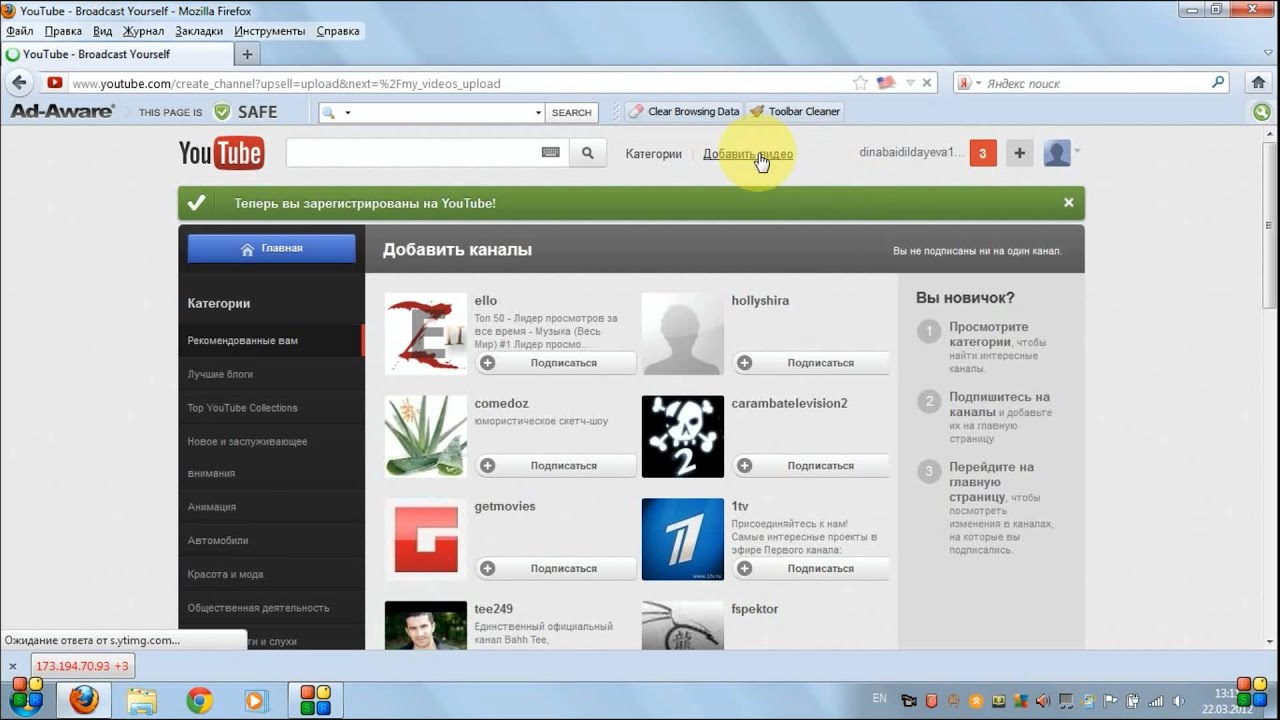Click the plus button next to username
Image resolution: width=1280 pixels, height=720 pixels.
click(1020, 153)
